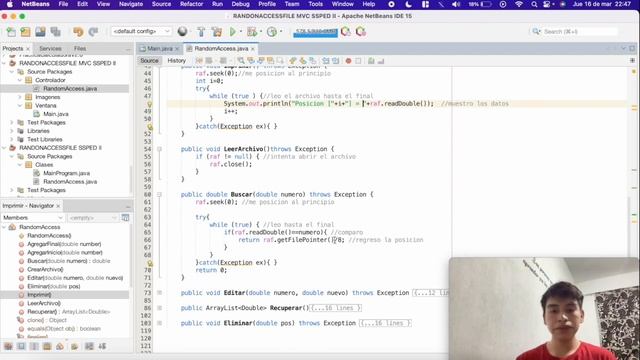The image size is (640, 360).
Task: Click the New File toolbar icon
Action: pyautogui.click(x=11, y=31)
